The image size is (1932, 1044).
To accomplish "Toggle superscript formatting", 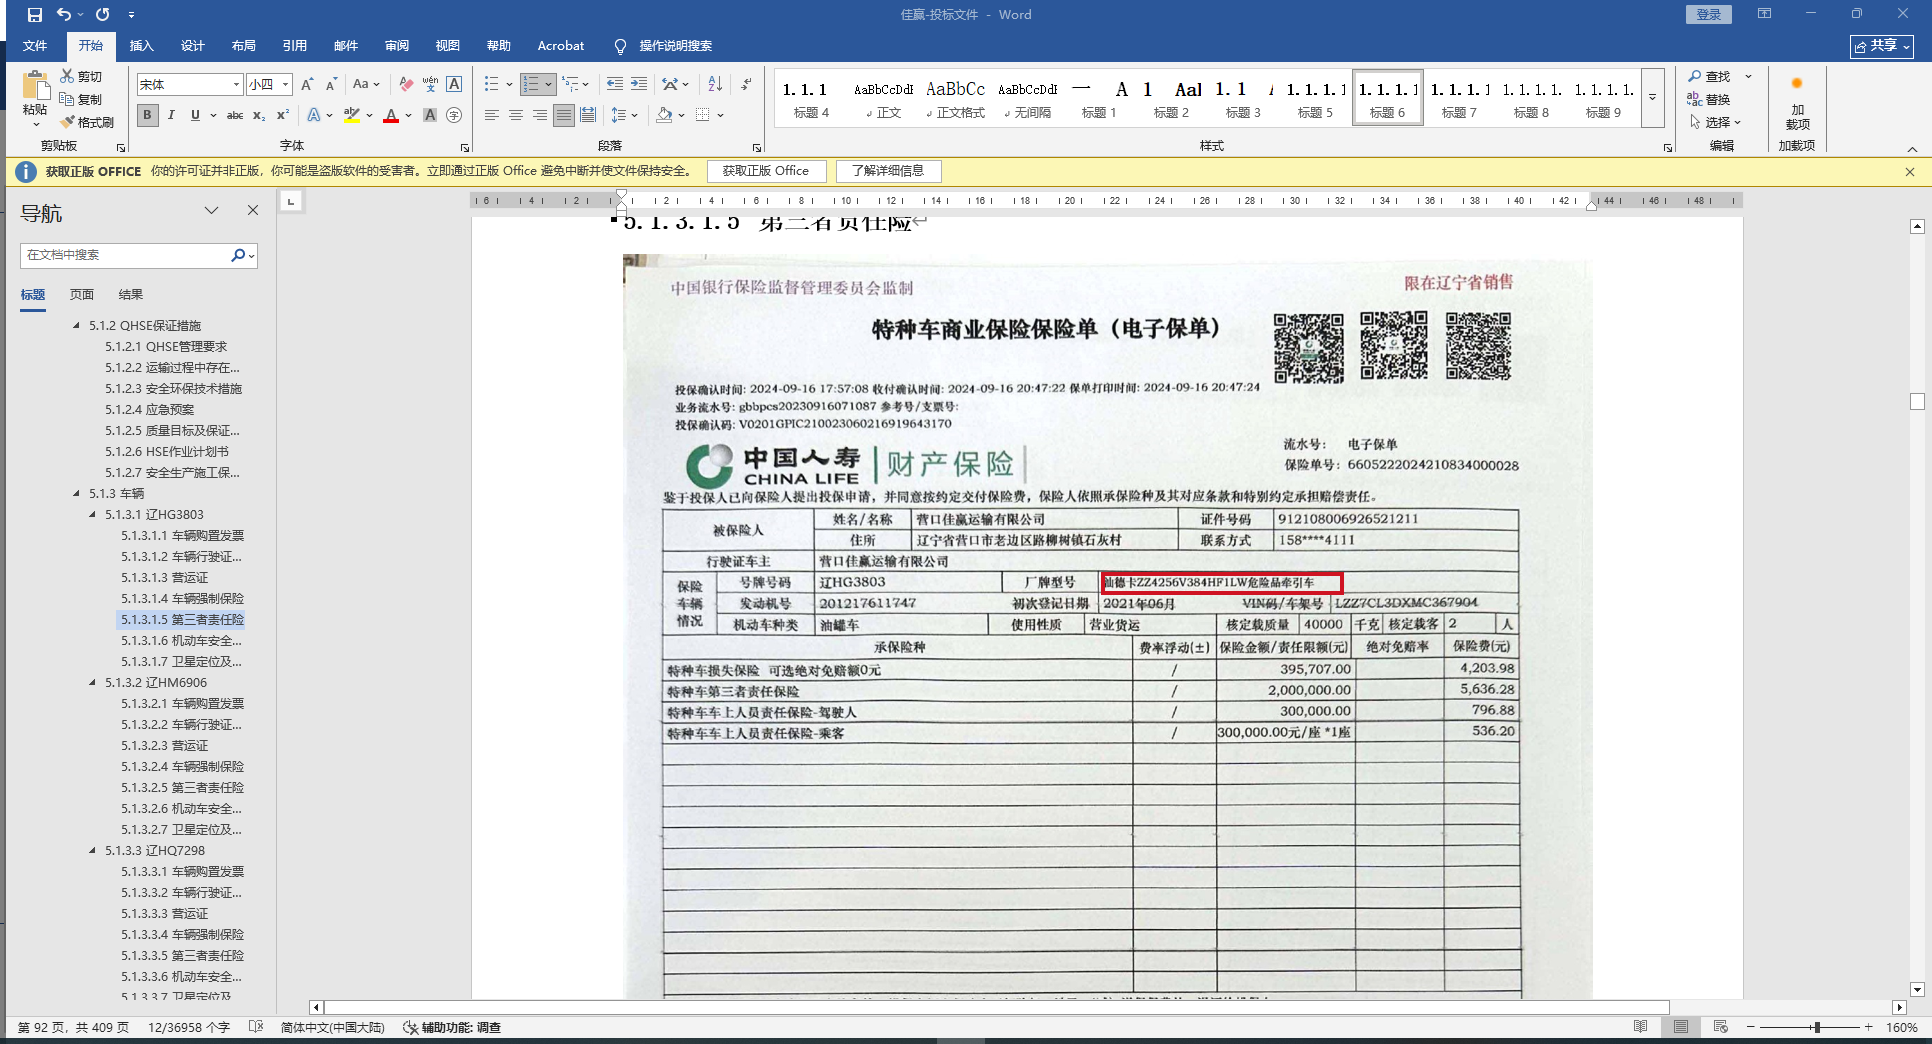I will (283, 115).
